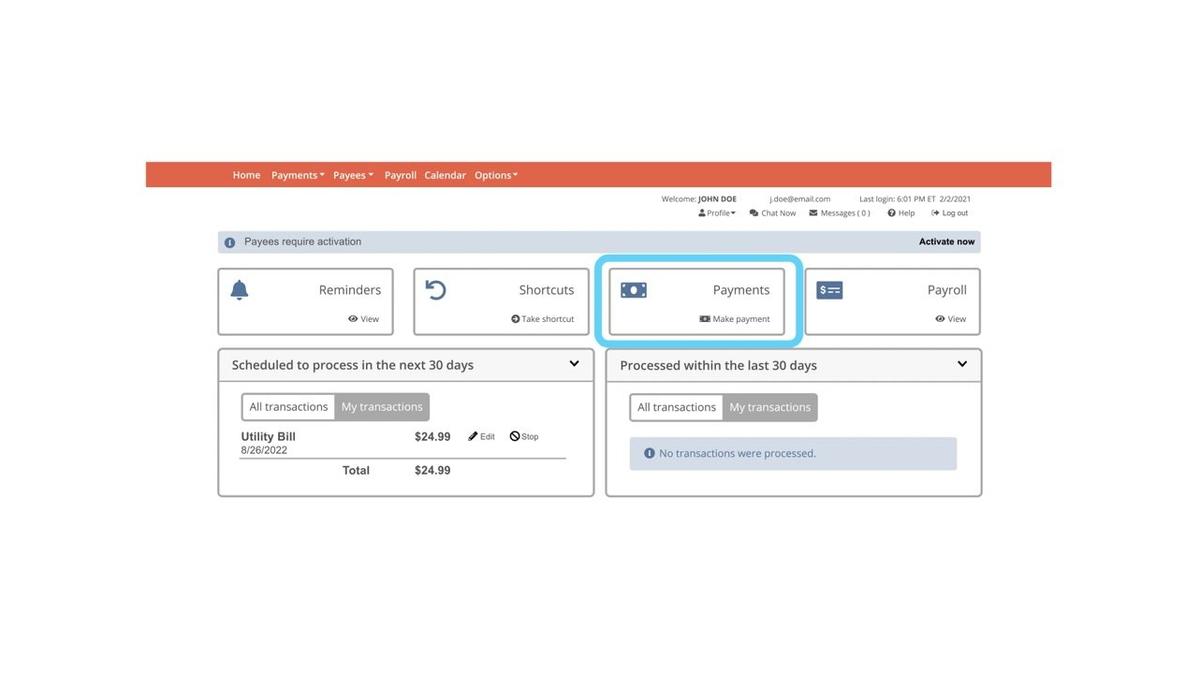Viewport: 1200px width, 674px height.
Task: Click the eye View icon in Payroll card
Action: (940, 319)
